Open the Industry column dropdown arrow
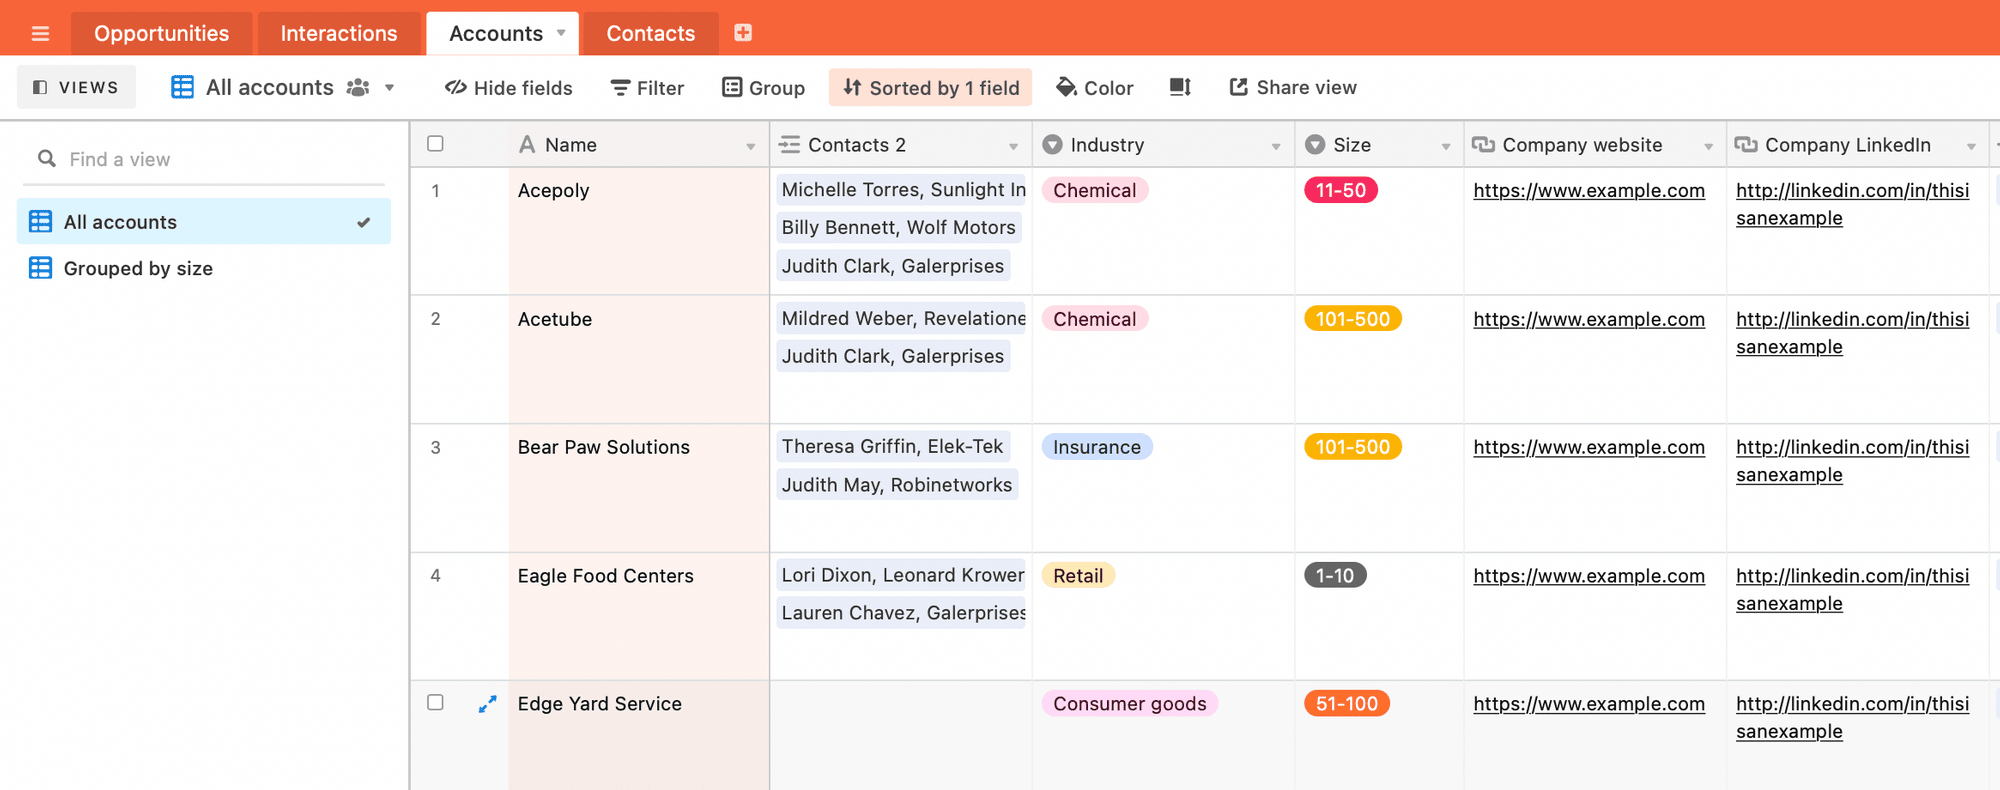 (1276, 146)
